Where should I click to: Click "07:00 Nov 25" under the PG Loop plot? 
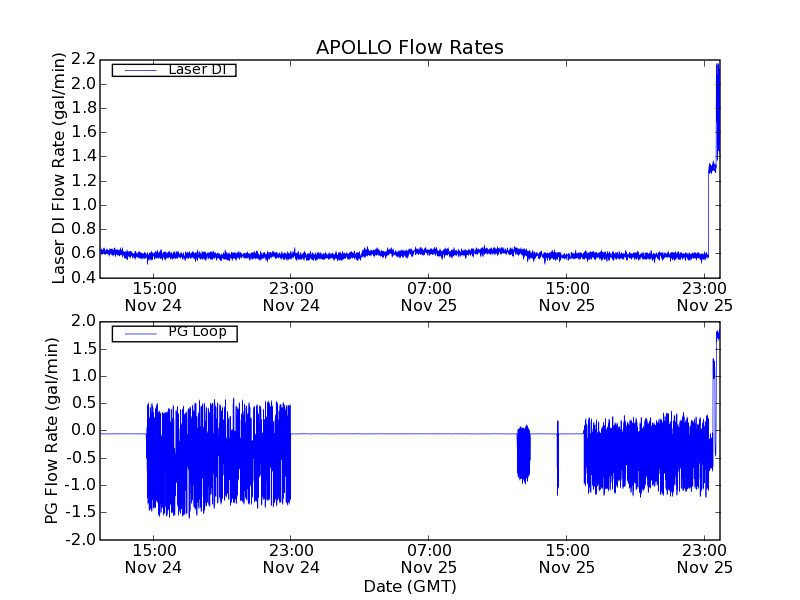[x=429, y=559]
